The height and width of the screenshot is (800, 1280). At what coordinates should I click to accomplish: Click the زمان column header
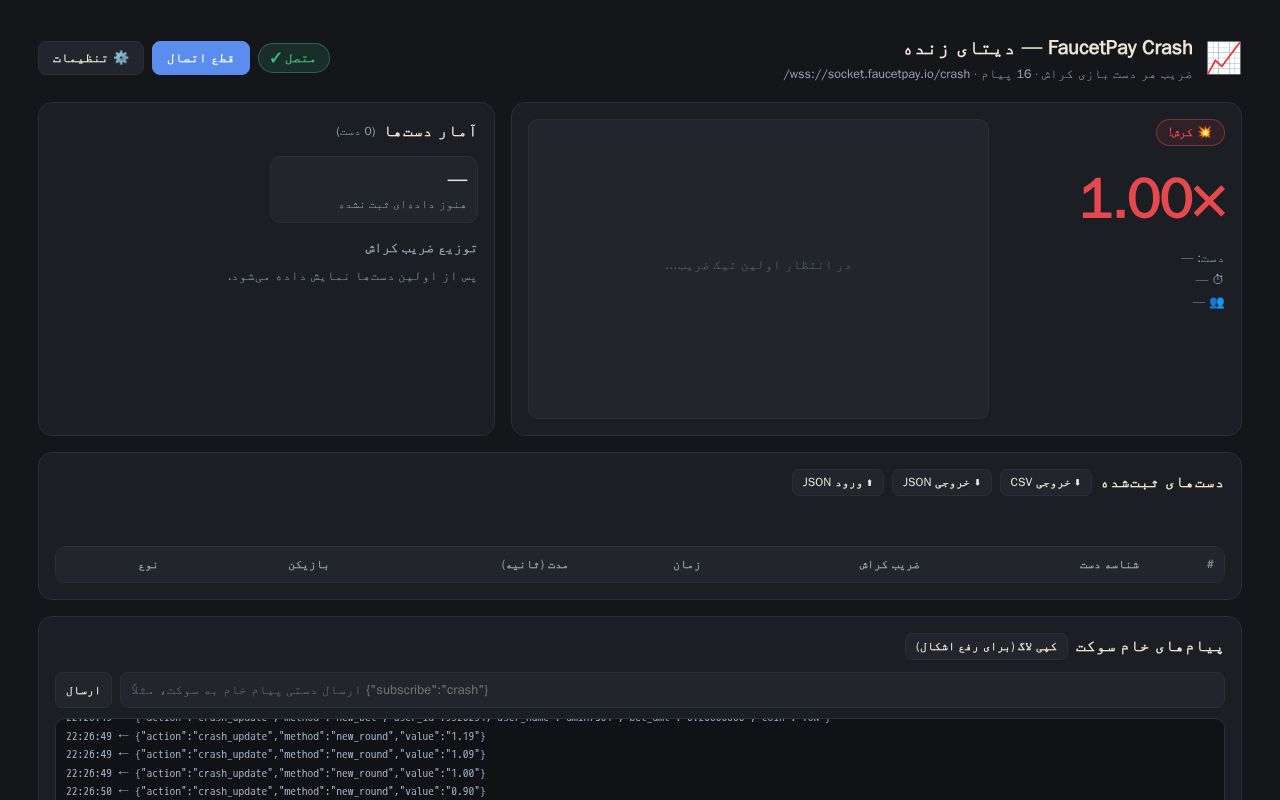(x=686, y=565)
